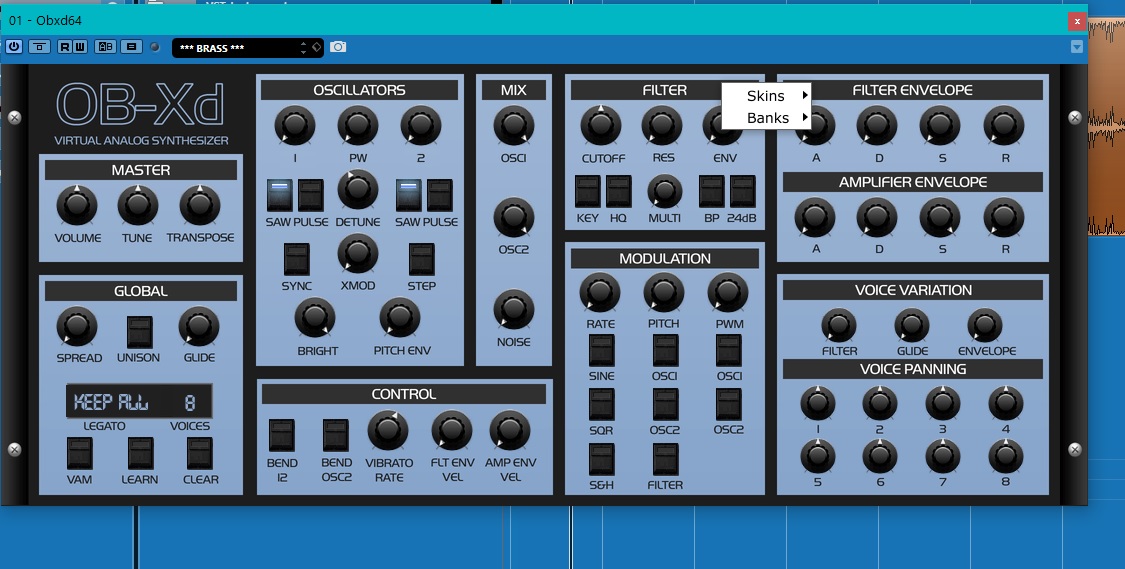Toggle the plugin power/activate button
Screen dimensions: 1125x569
[14, 47]
